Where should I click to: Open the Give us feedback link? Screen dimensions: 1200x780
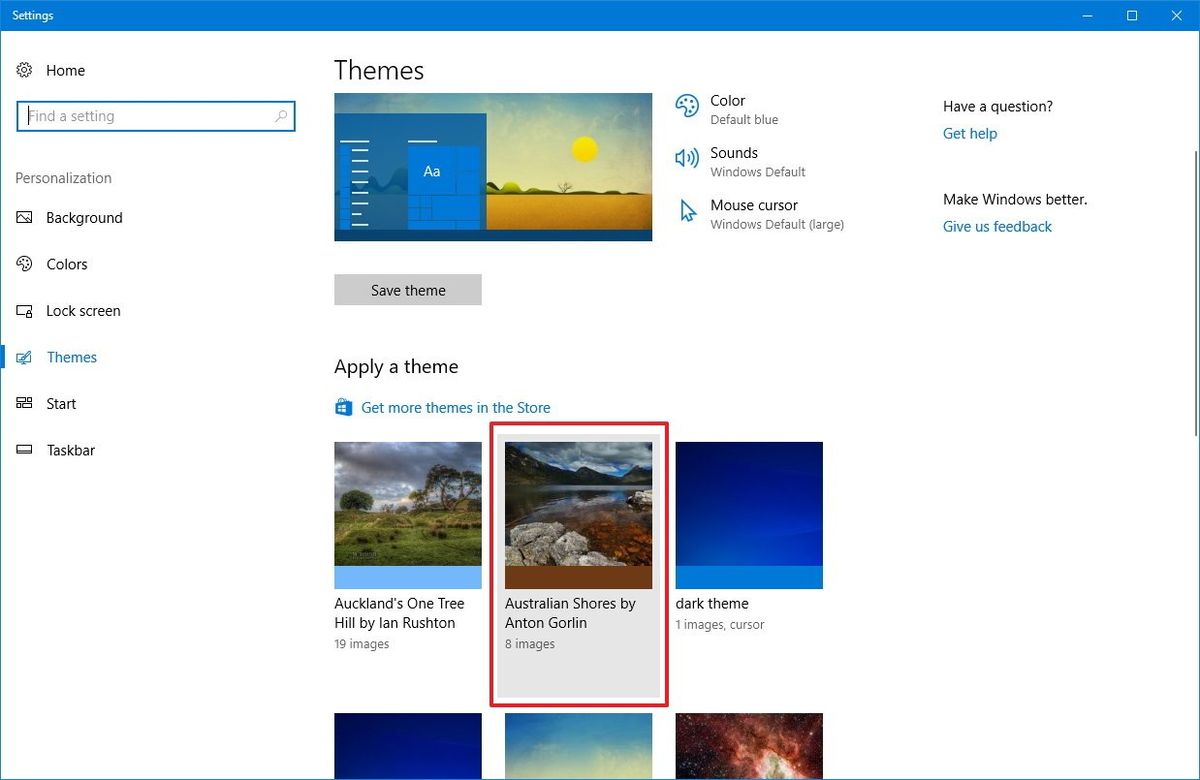(996, 226)
